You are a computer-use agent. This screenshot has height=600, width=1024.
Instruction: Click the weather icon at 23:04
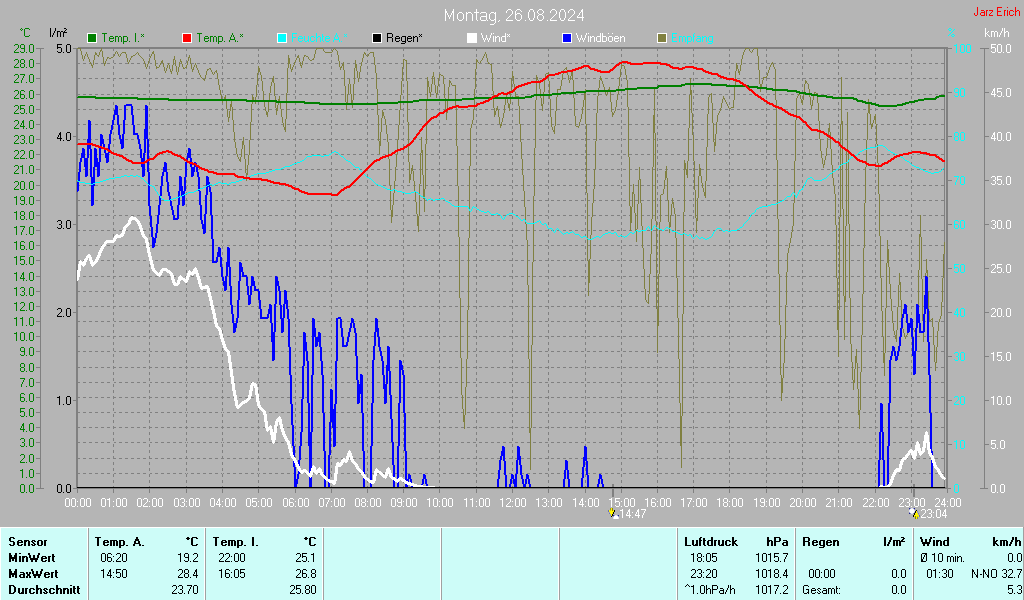click(912, 513)
